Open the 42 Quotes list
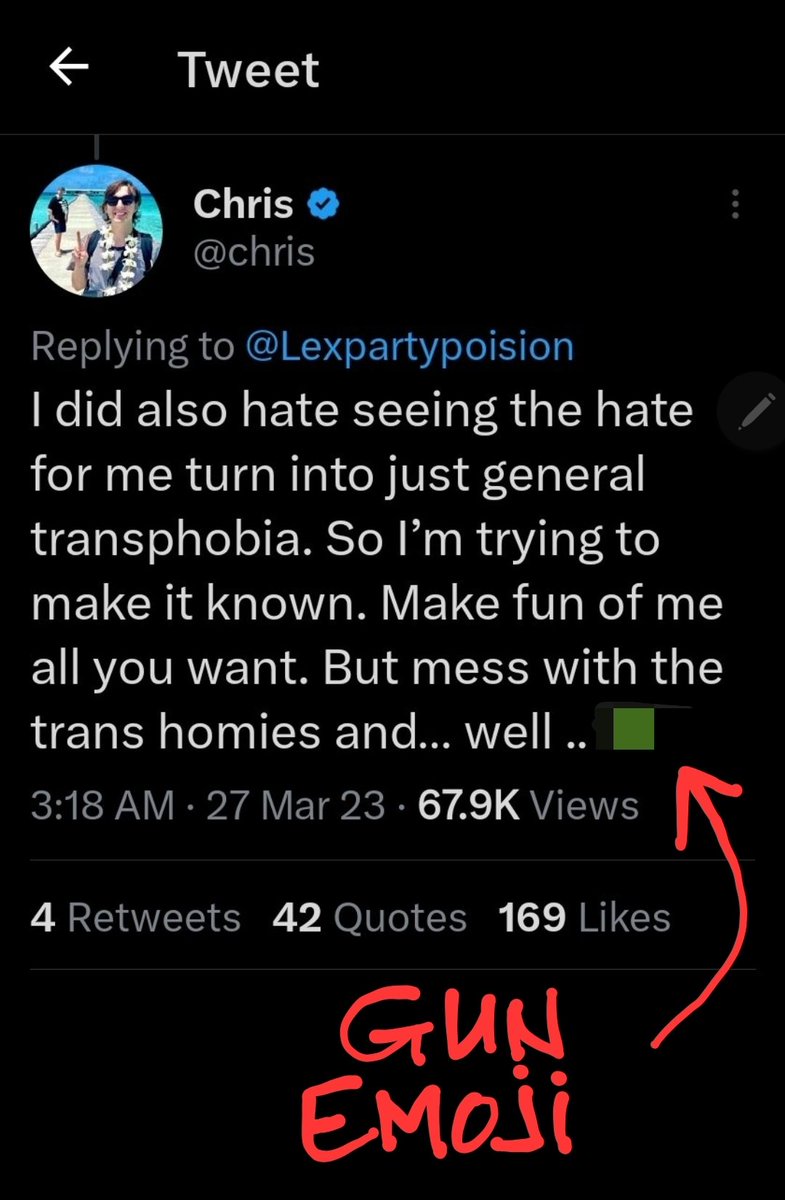This screenshot has height=1200, width=785. point(369,917)
